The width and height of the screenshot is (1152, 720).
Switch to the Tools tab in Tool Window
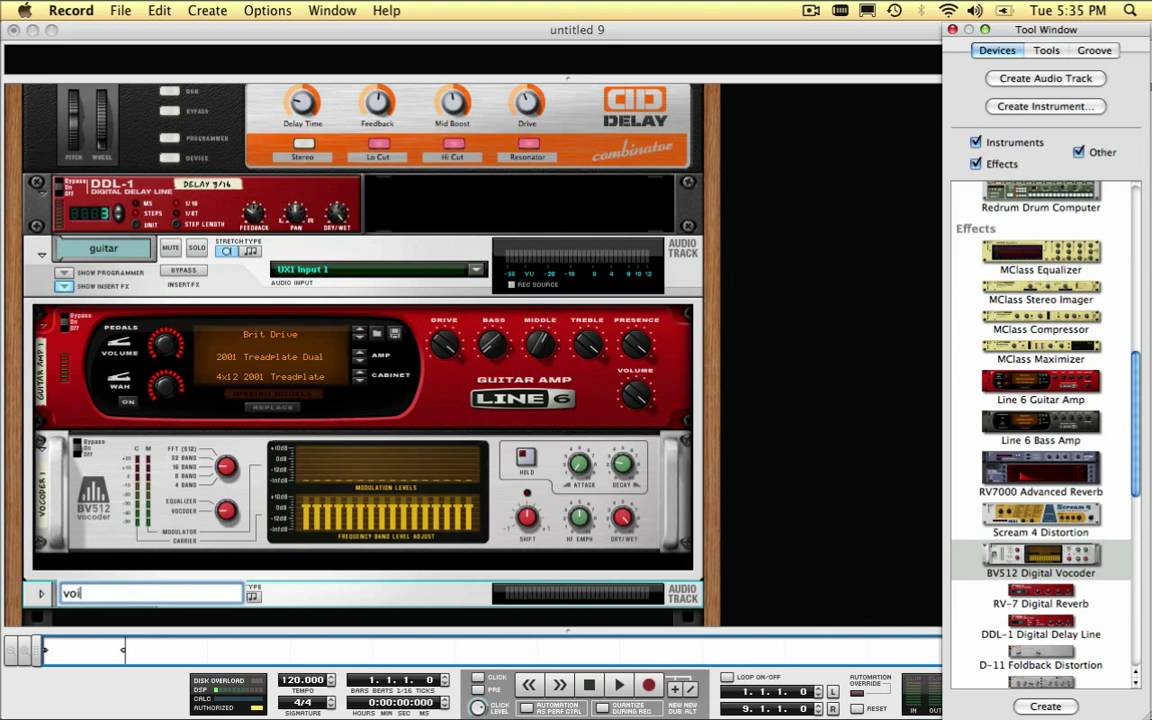click(1046, 50)
